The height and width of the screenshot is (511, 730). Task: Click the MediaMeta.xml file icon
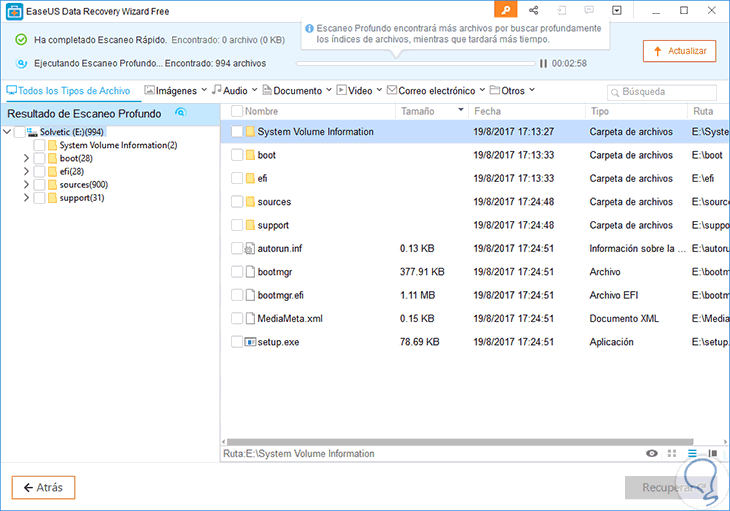click(250, 318)
